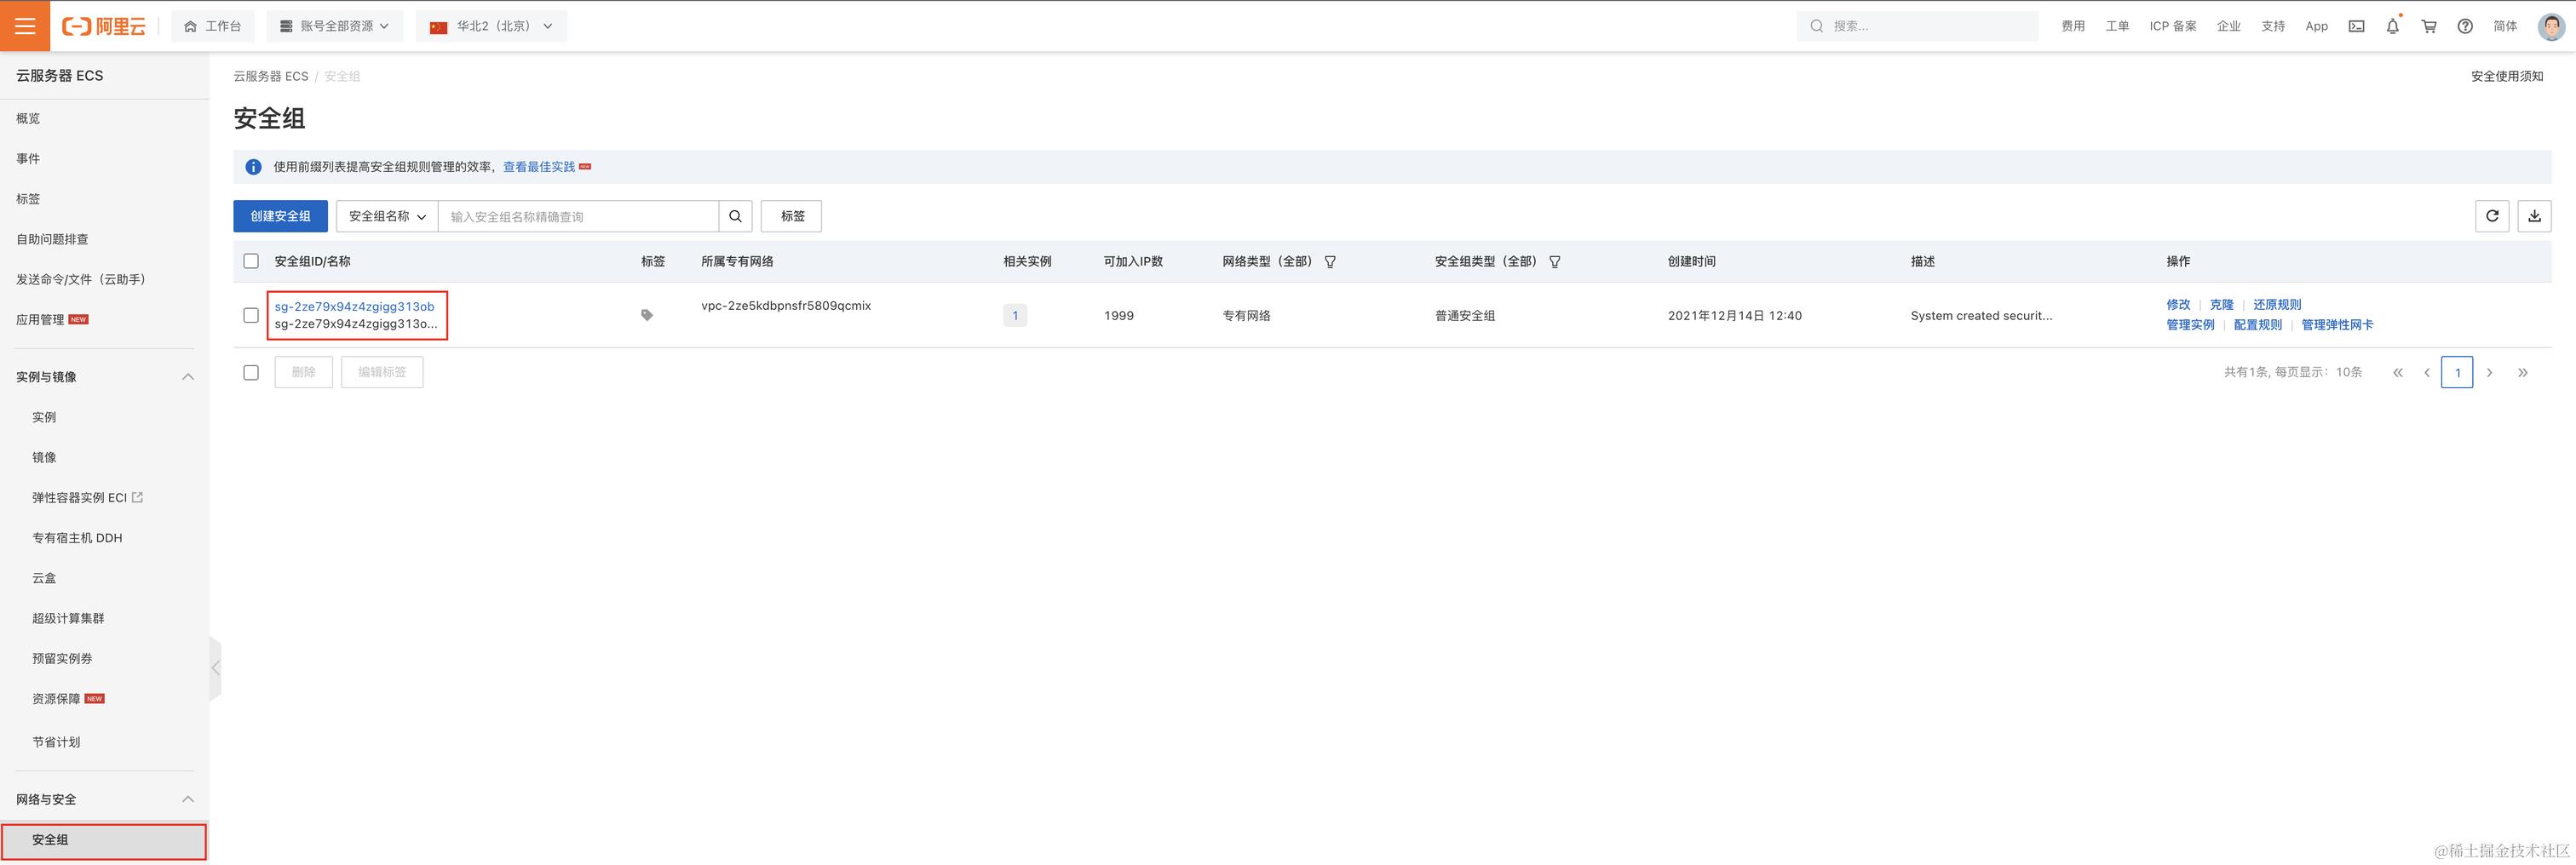Open the Images sidebar item
The height and width of the screenshot is (865, 2576).
pos(44,457)
